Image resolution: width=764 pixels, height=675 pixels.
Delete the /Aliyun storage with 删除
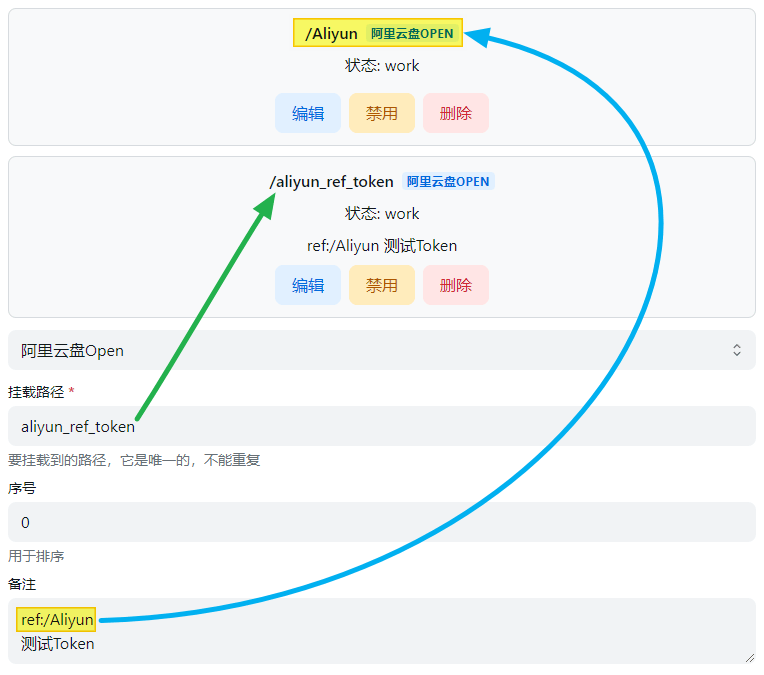(455, 113)
